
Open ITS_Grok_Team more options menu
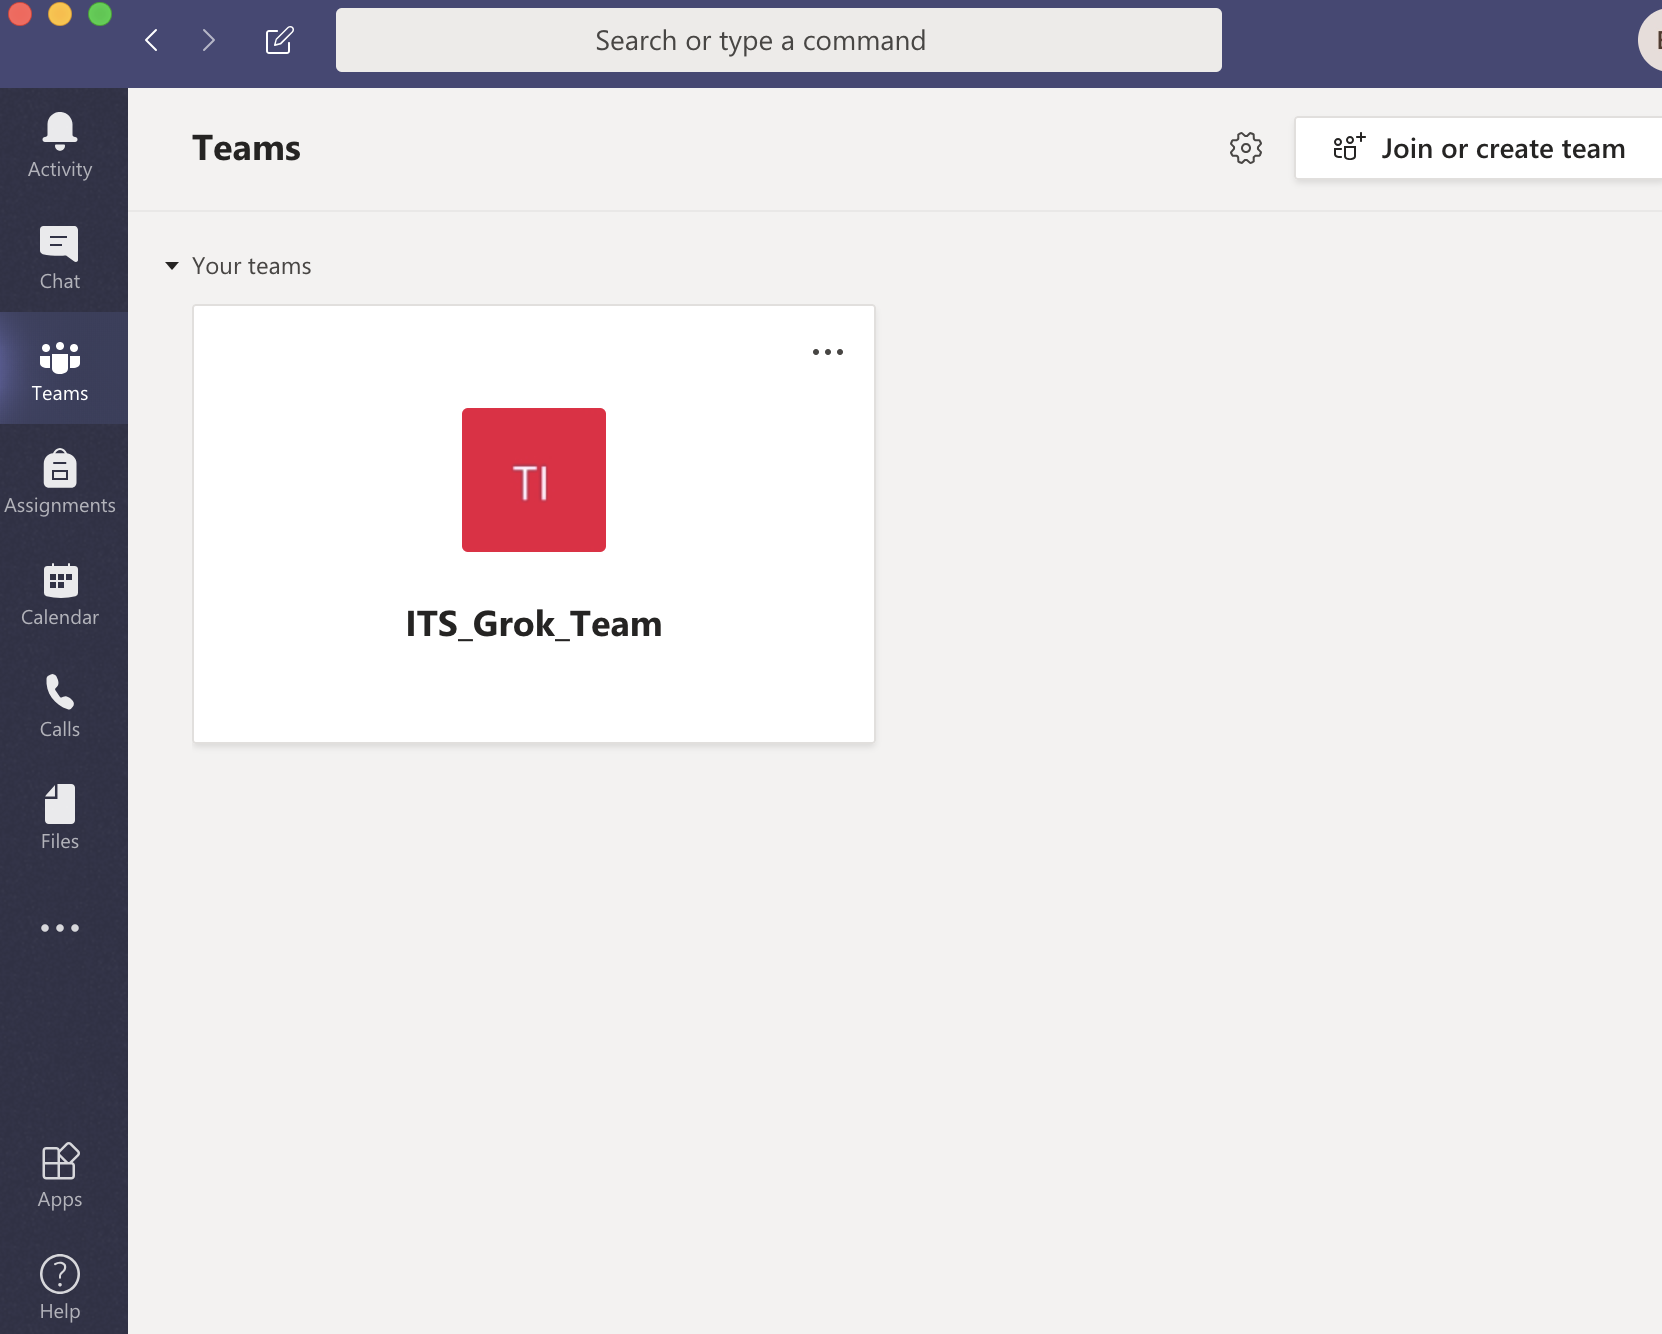tap(828, 352)
